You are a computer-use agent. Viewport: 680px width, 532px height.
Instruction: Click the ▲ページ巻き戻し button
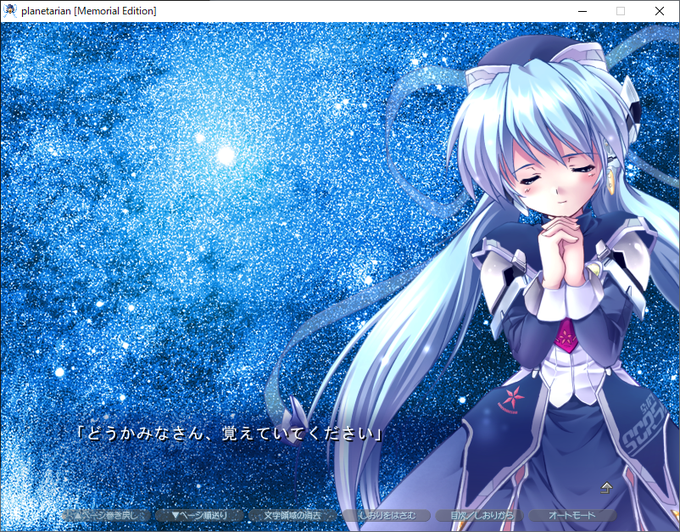point(106,516)
